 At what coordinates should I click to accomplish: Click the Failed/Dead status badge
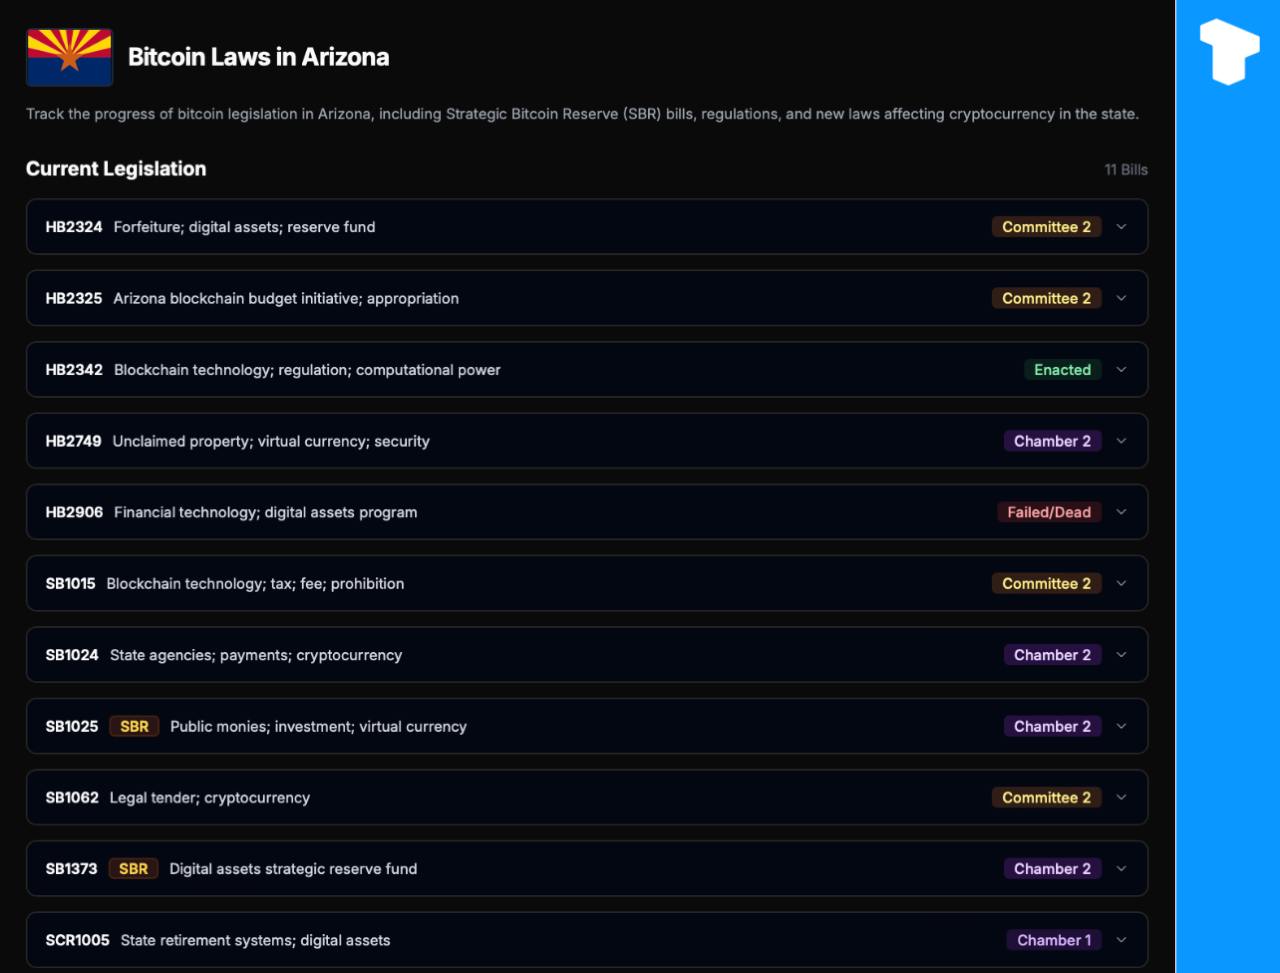coord(1048,512)
